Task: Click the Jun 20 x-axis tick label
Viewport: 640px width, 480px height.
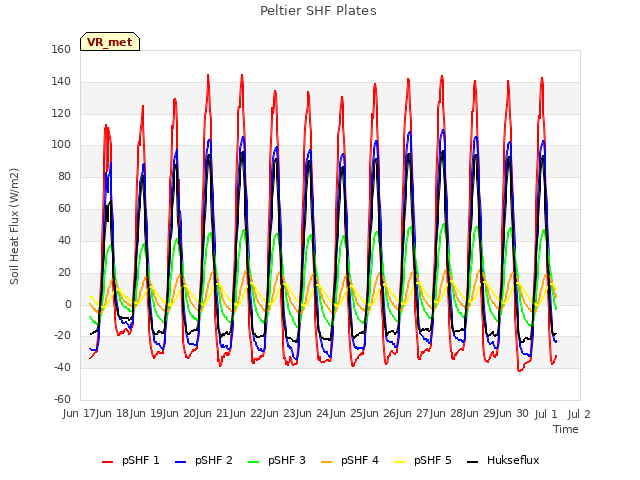Action: (x=180, y=414)
